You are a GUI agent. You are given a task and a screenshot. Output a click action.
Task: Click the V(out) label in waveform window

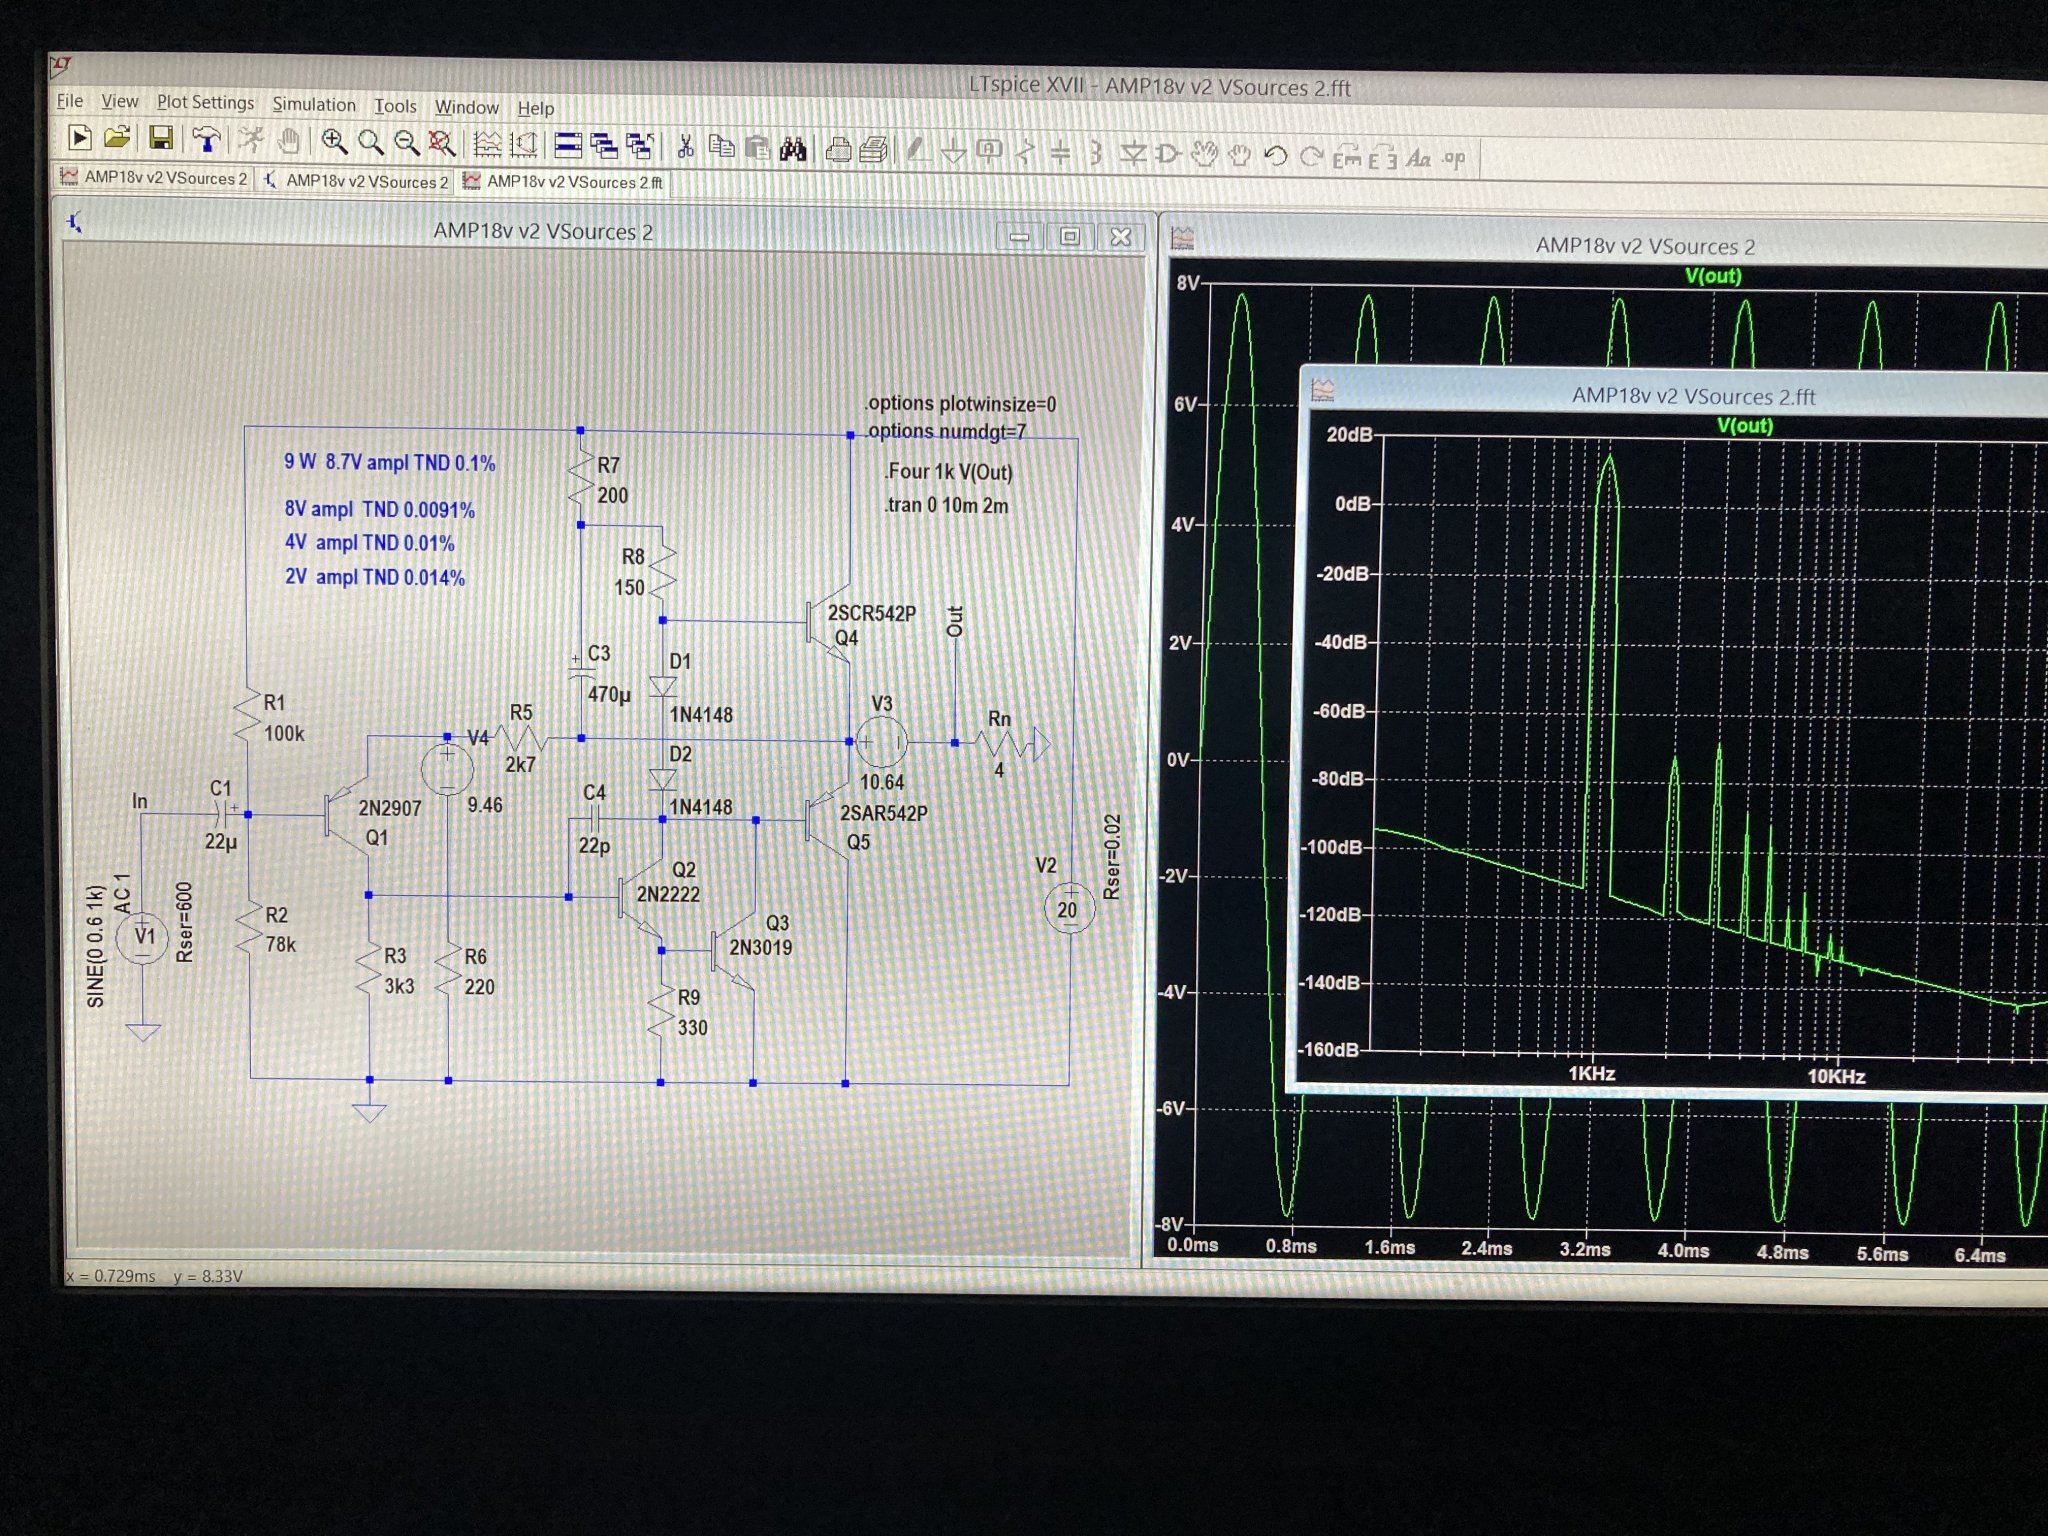[x=1712, y=275]
